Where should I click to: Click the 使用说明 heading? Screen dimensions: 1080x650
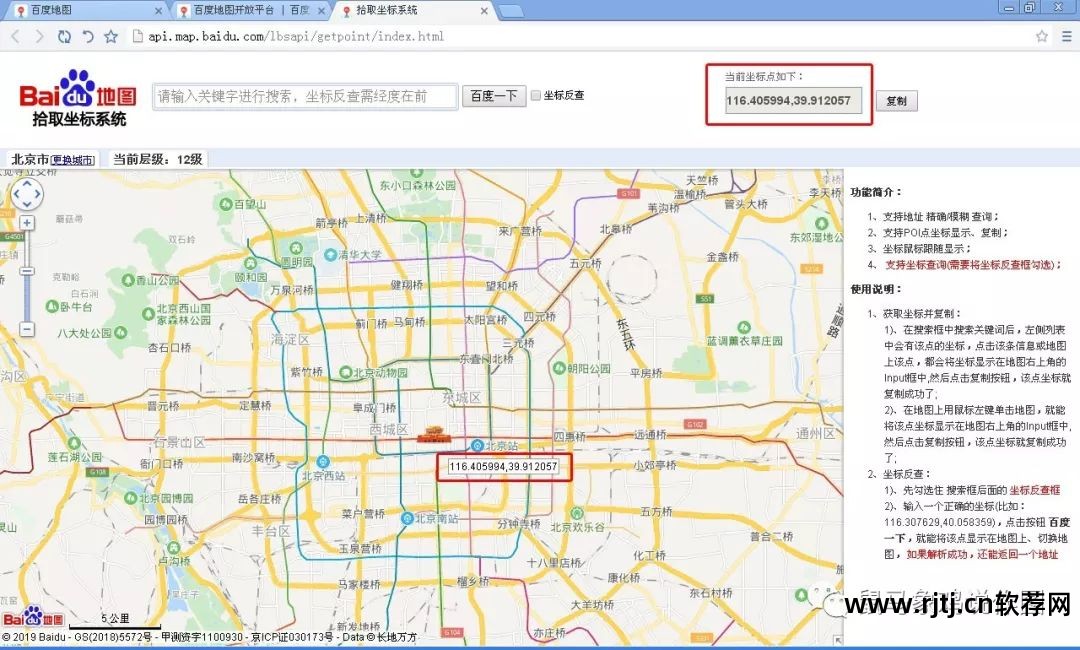tap(875, 289)
